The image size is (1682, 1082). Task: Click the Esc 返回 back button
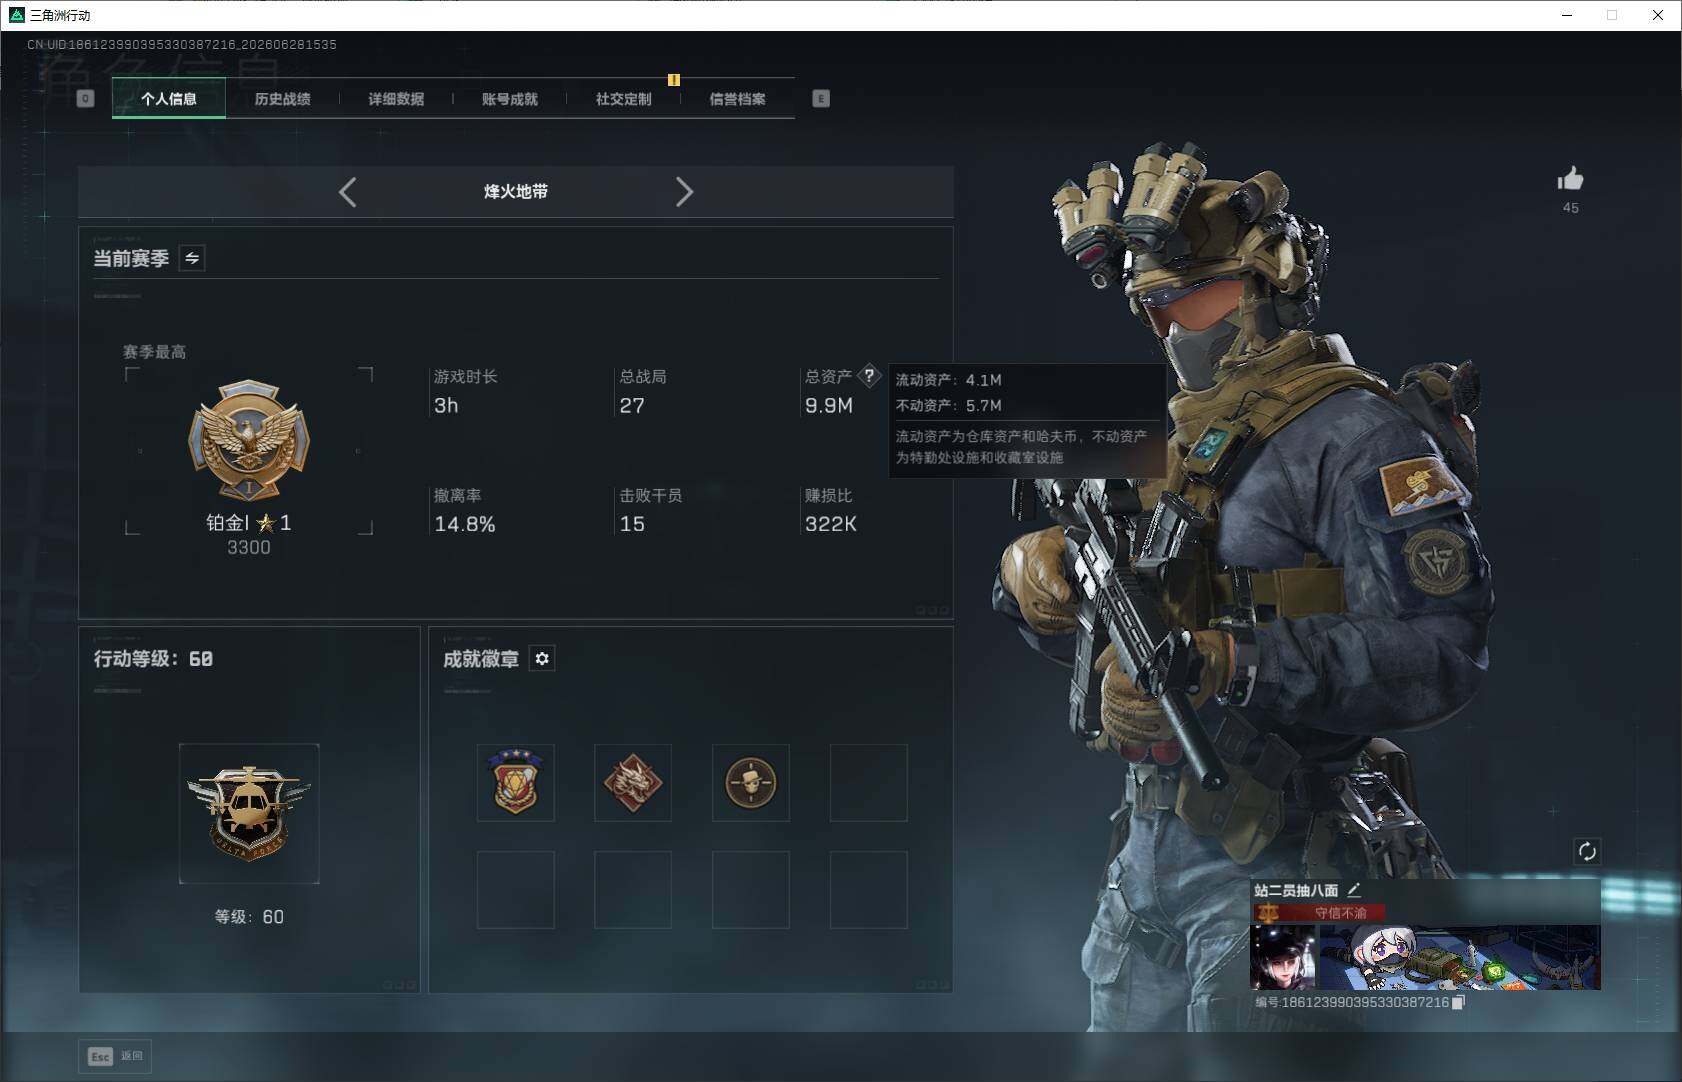[116, 1056]
